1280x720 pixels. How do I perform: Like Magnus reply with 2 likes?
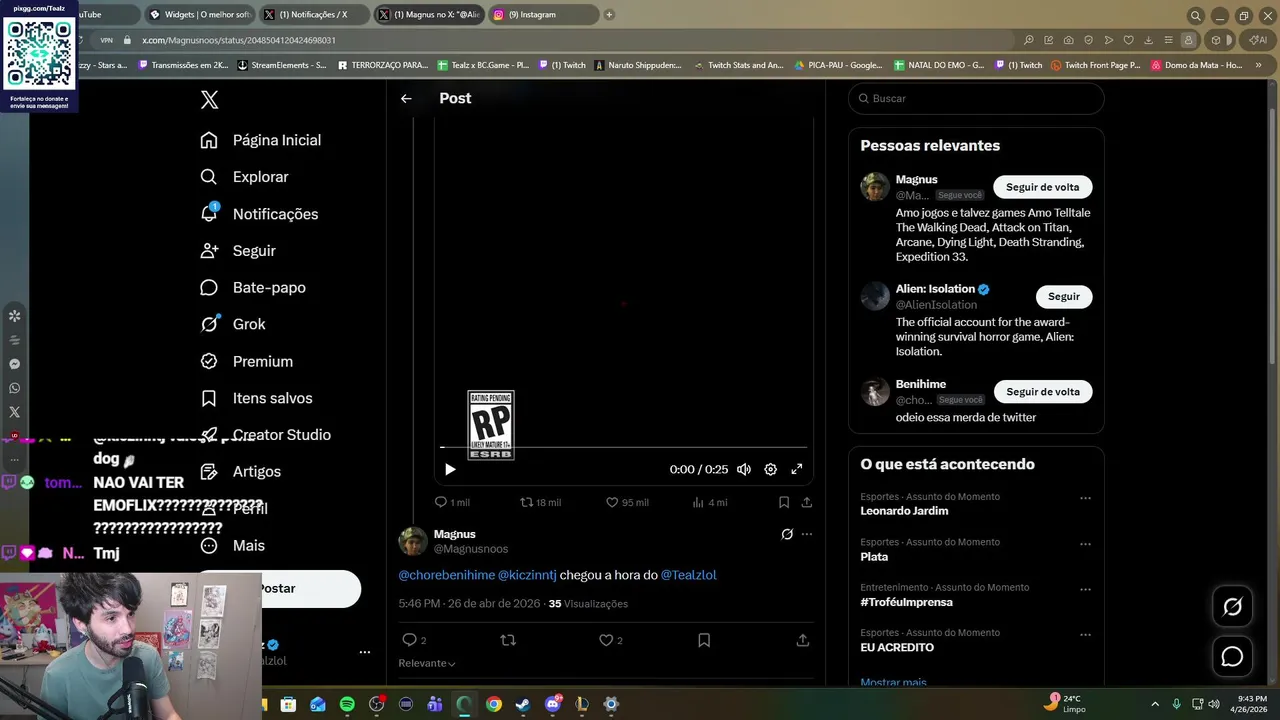point(611,640)
